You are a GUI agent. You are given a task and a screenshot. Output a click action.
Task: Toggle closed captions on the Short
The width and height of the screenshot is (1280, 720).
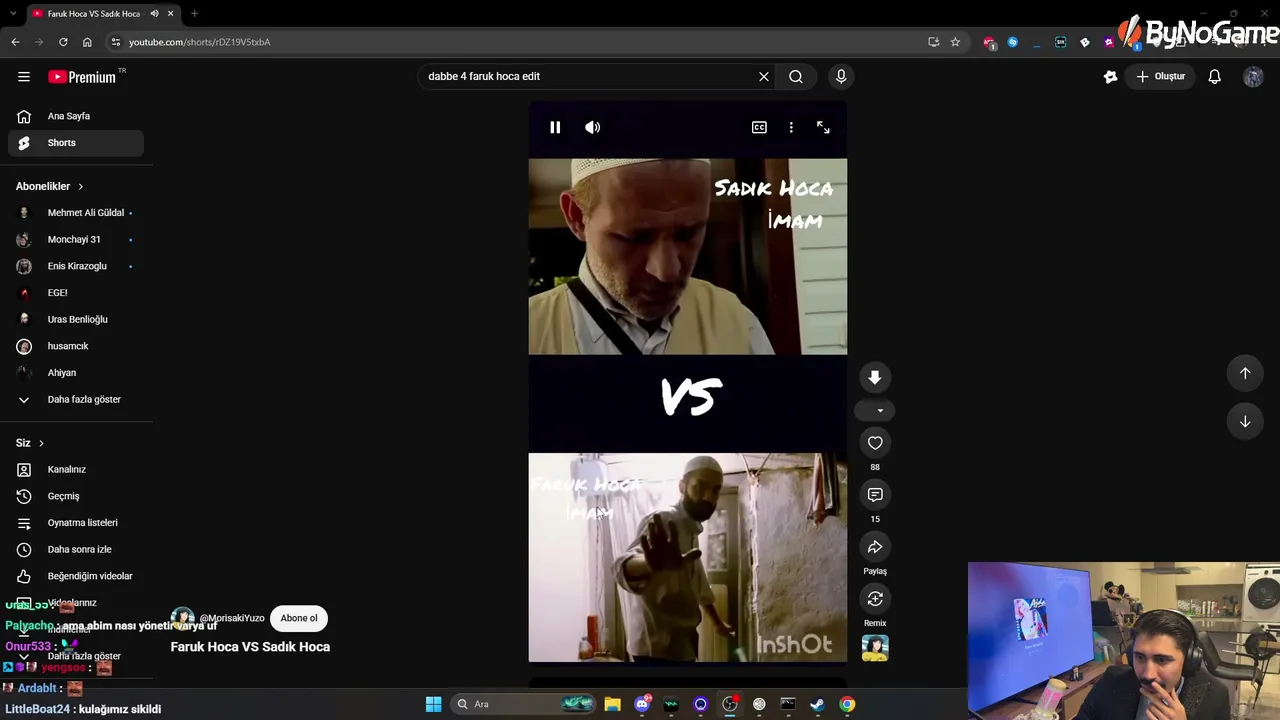pyautogui.click(x=759, y=127)
